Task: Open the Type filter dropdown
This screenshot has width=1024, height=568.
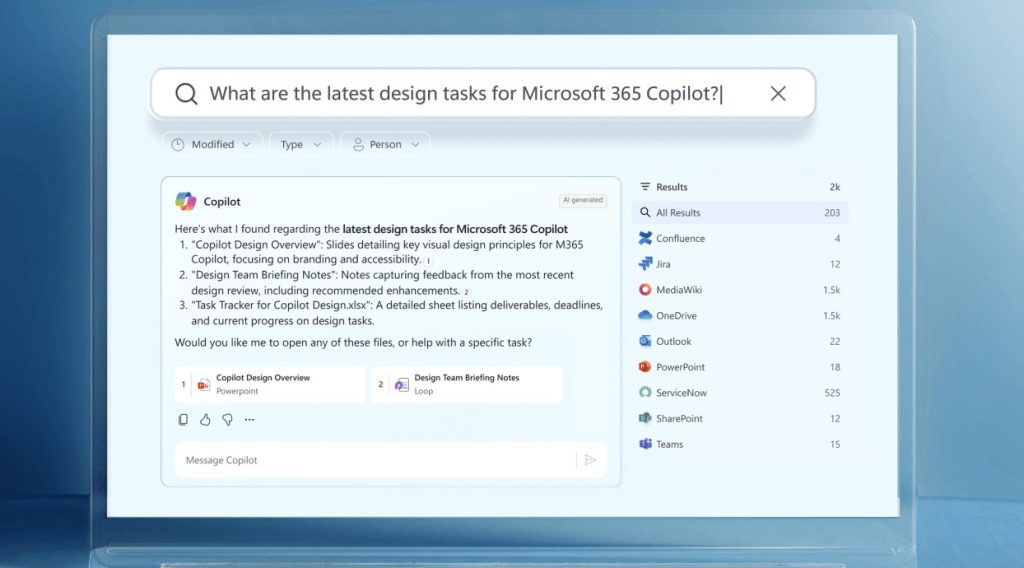Action: coord(301,144)
